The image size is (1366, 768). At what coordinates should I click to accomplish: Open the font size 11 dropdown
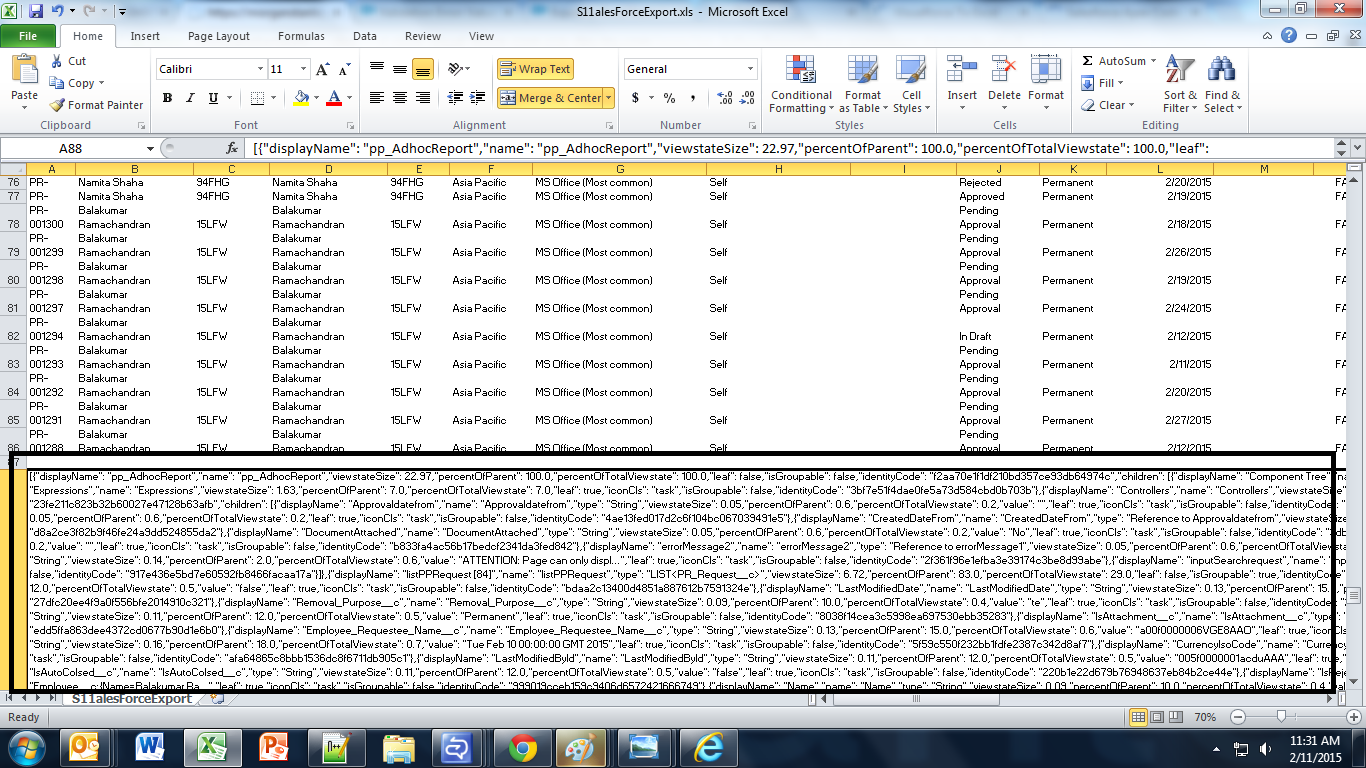[303, 69]
